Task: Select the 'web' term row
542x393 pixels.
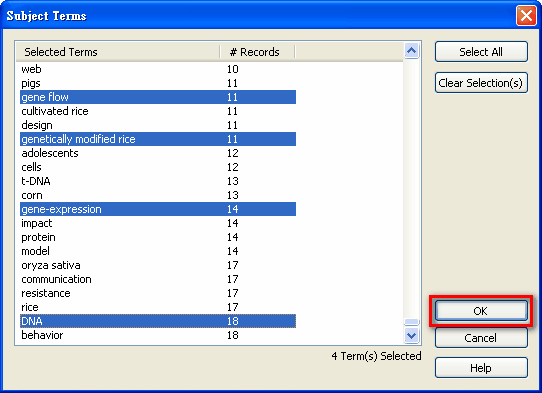Action: point(158,69)
